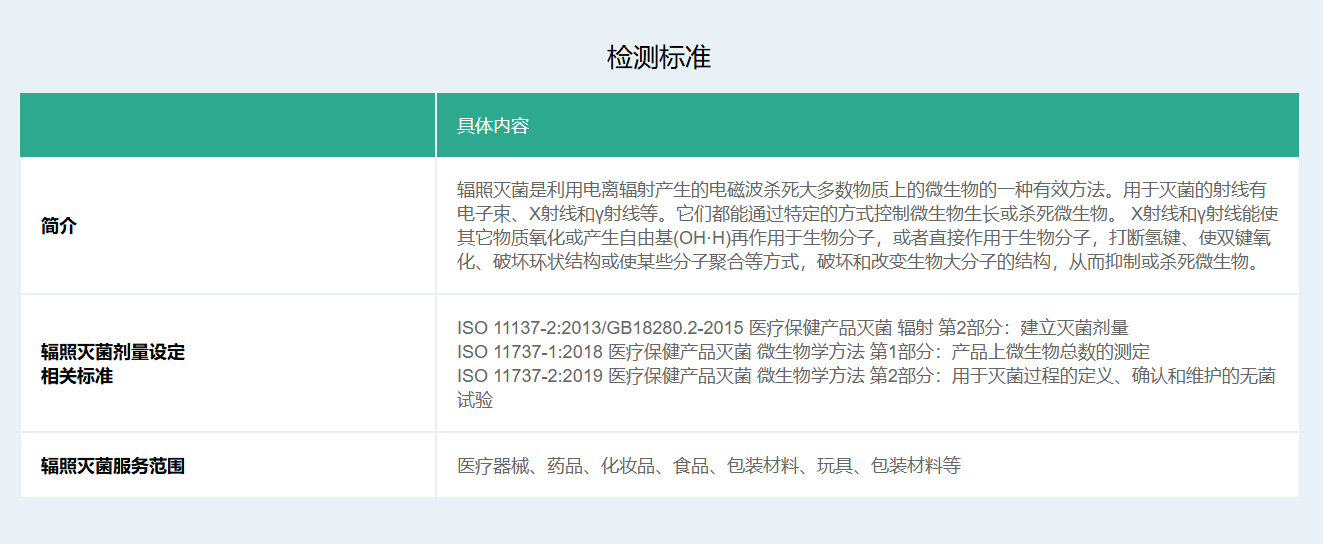Click the empty green header cell

228,125
